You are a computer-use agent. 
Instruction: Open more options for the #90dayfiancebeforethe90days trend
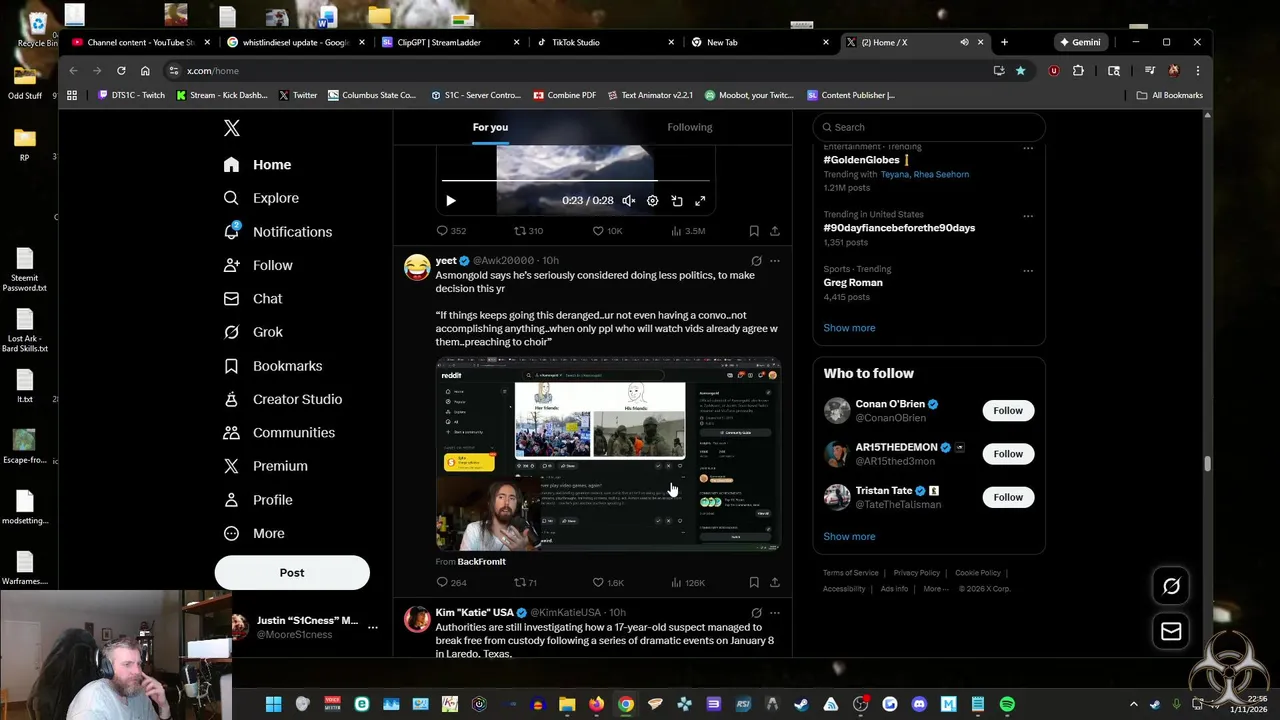click(1027, 215)
